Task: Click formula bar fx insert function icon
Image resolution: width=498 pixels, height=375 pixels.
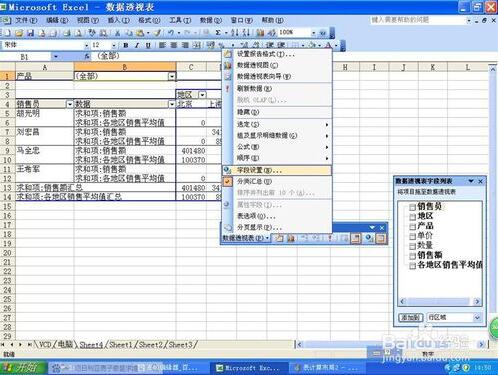Action: pos(87,57)
